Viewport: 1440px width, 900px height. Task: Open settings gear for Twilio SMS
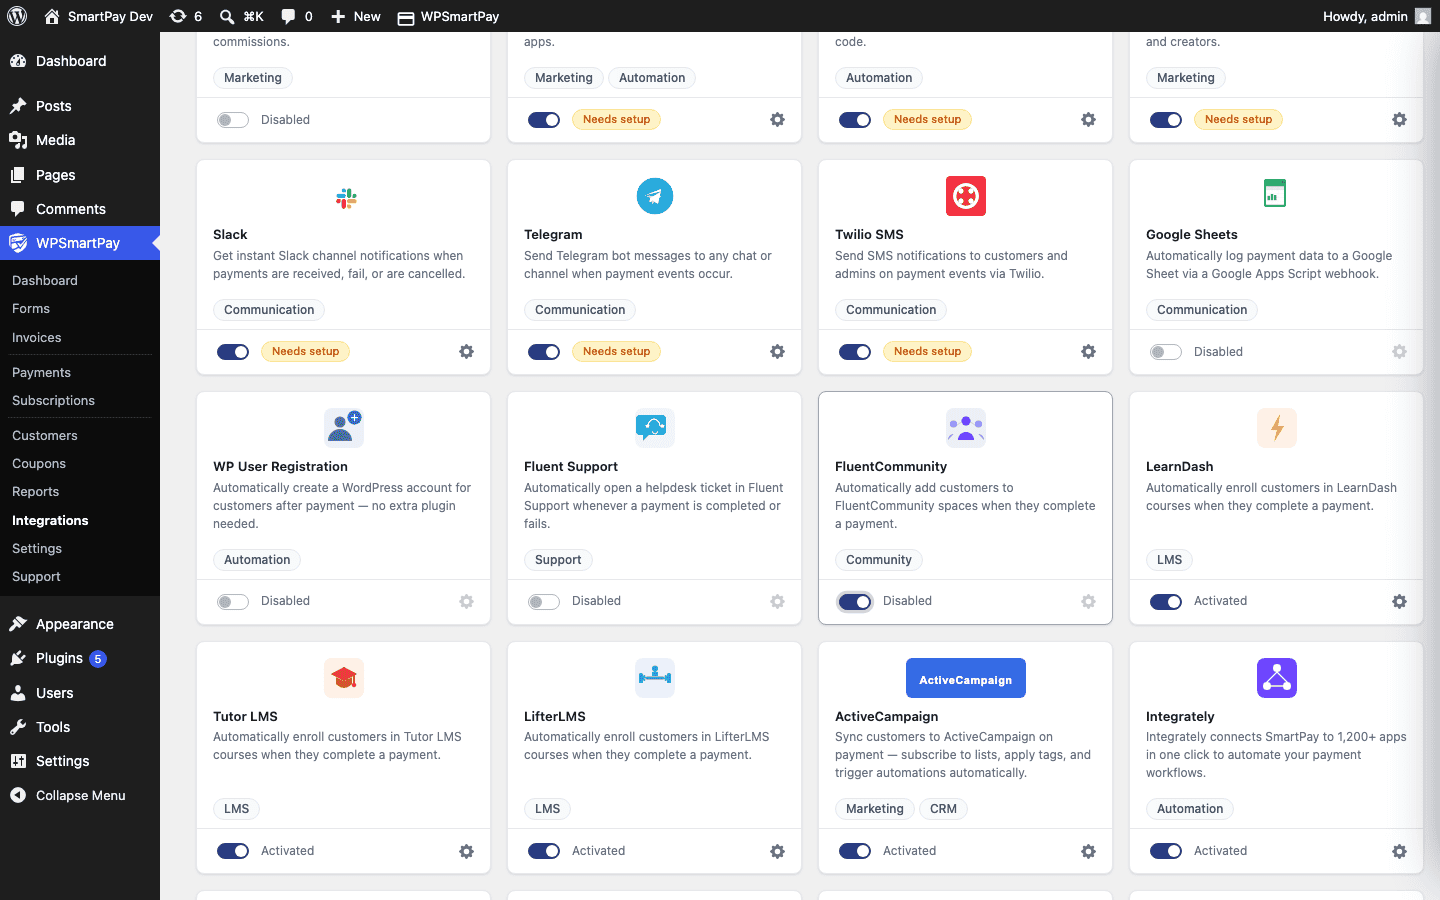click(1088, 351)
